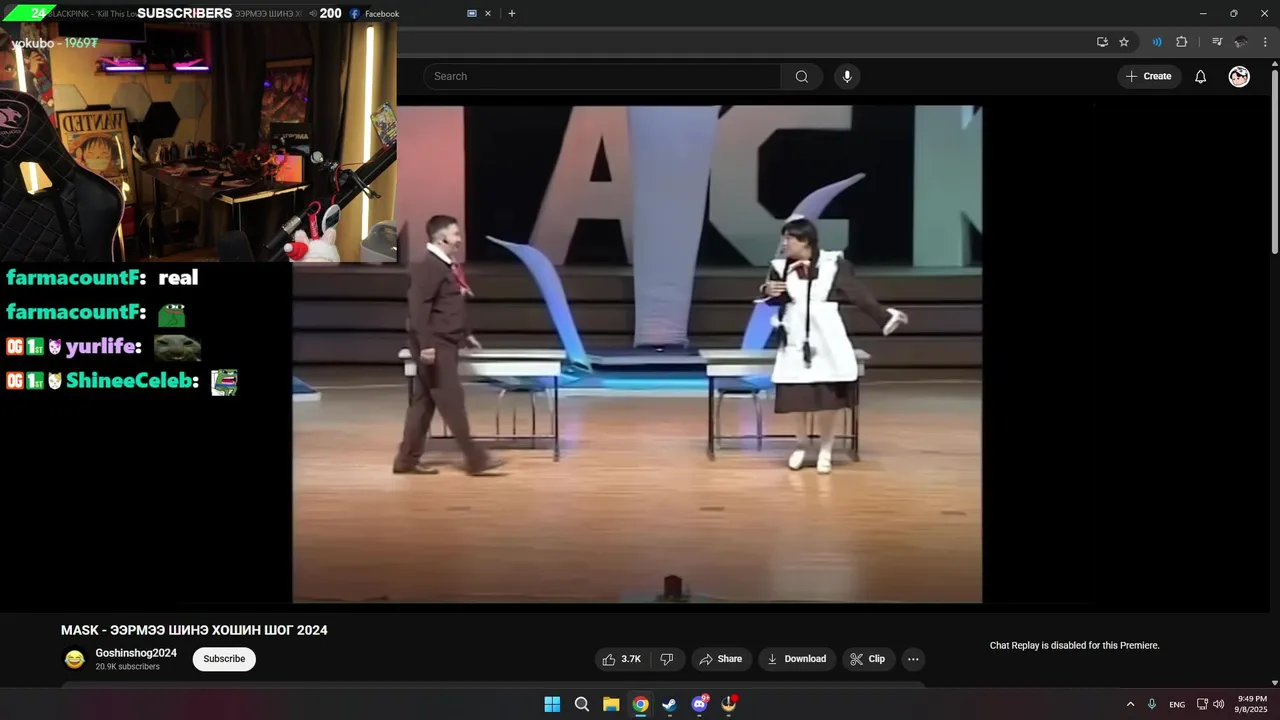Click "20.9K subscribers" text

coord(128,667)
